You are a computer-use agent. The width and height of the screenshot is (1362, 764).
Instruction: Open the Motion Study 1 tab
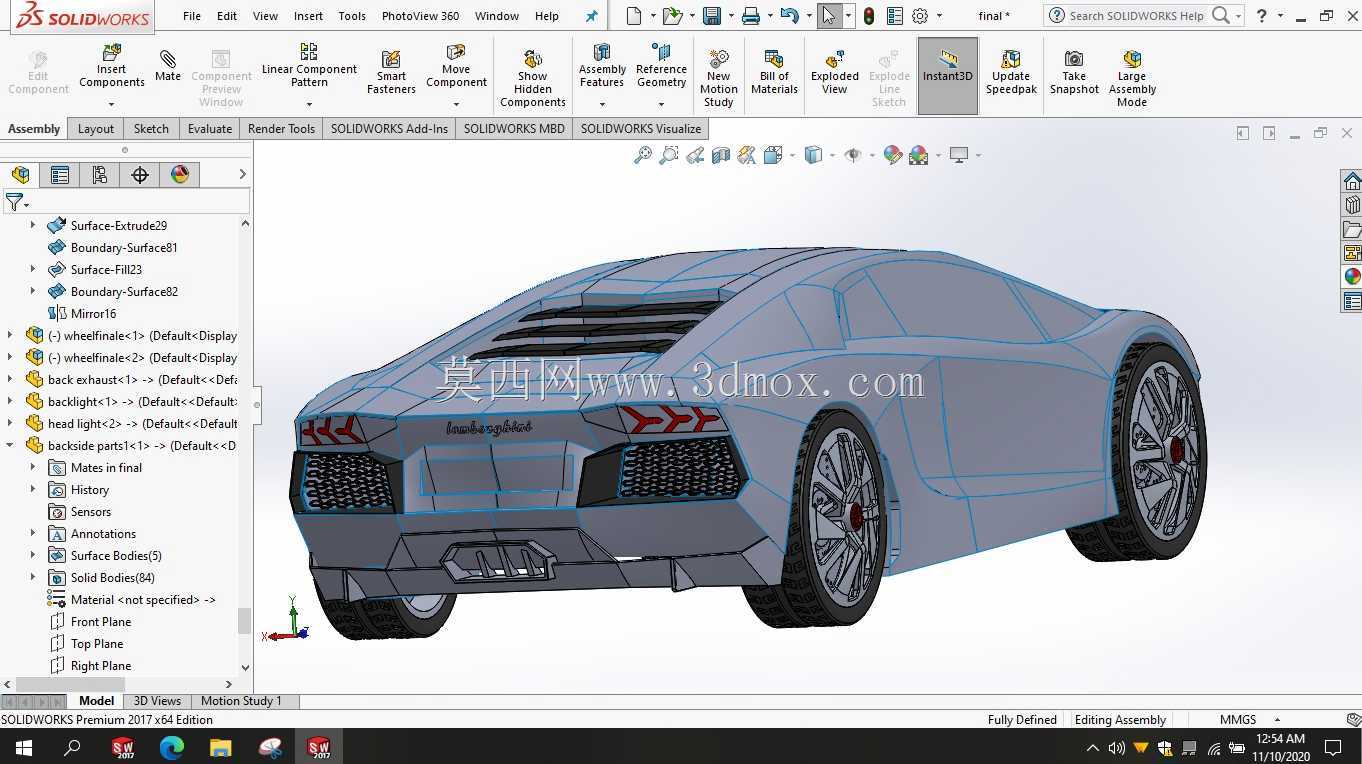241,701
